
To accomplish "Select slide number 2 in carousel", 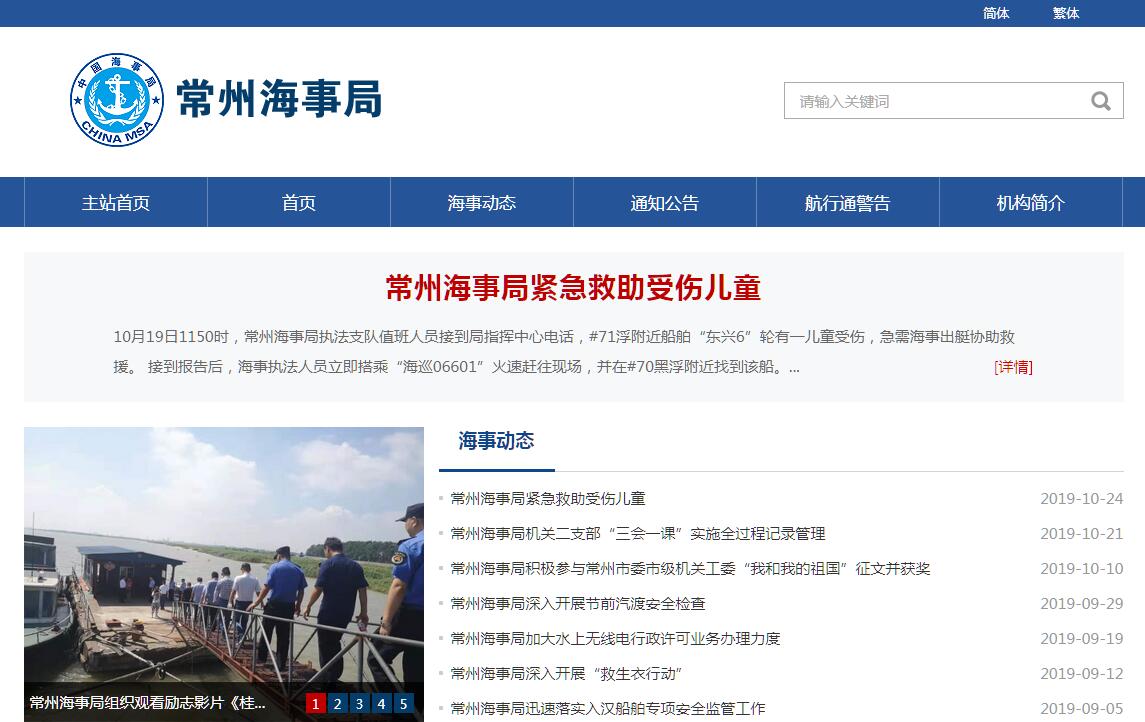I will point(337,703).
